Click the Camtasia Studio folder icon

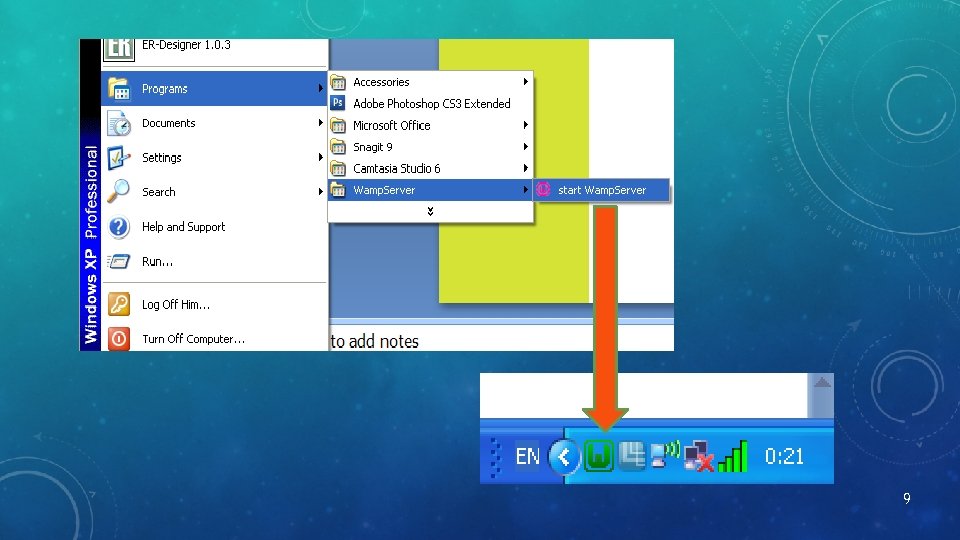coord(338,168)
